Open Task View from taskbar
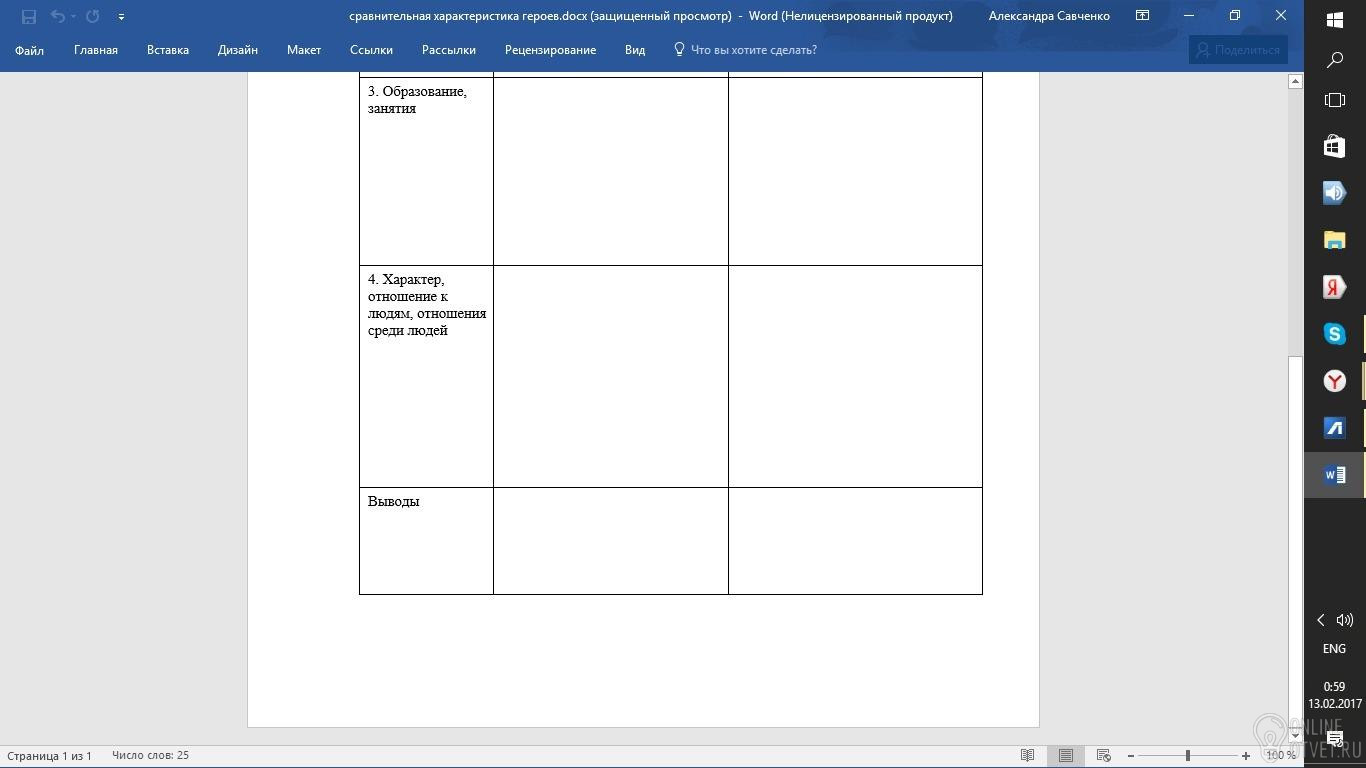The width and height of the screenshot is (1366, 768). pyautogui.click(x=1335, y=100)
